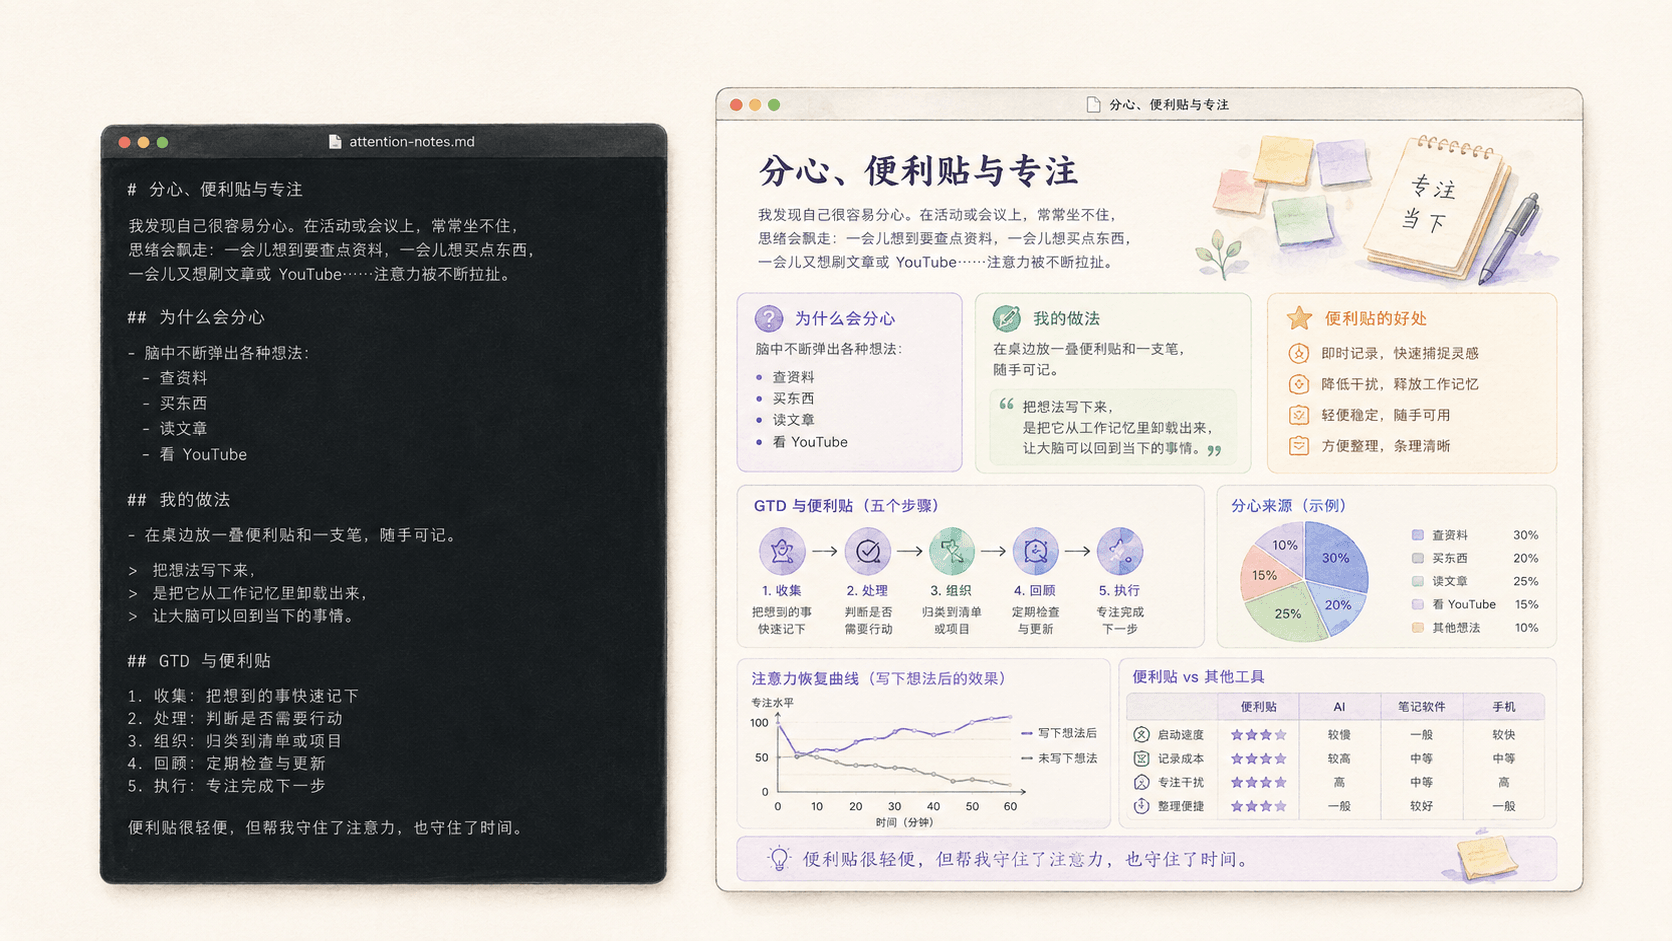The width and height of the screenshot is (1672, 941).
Task: Minimize the 分心、便利贴与专注 preview window
Action: pyautogui.click(x=755, y=104)
